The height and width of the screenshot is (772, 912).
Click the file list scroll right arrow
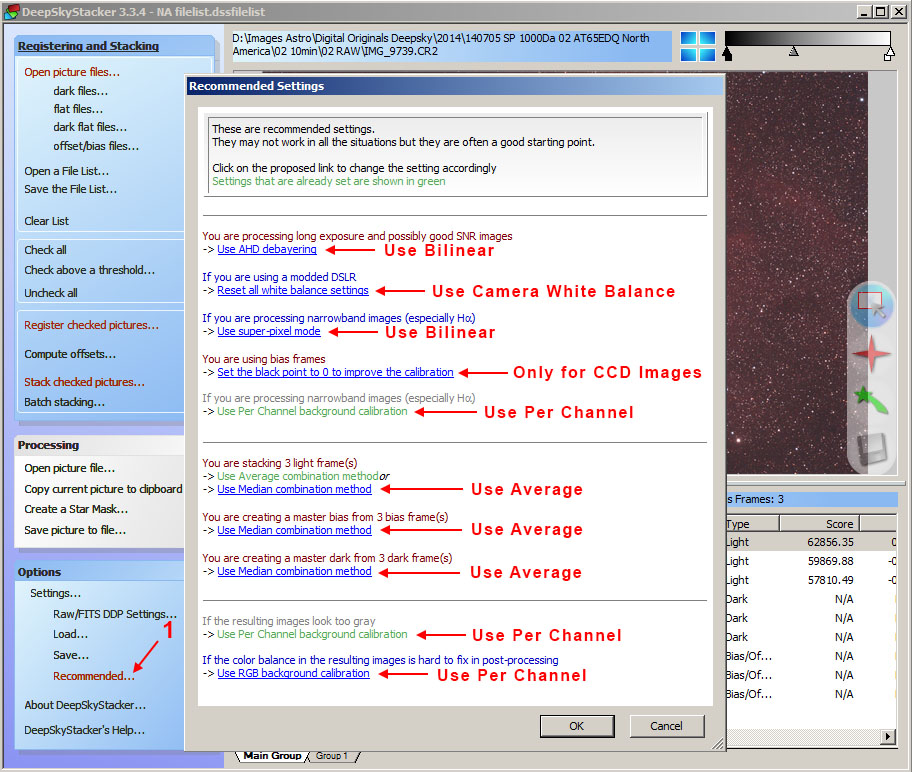pos(888,737)
